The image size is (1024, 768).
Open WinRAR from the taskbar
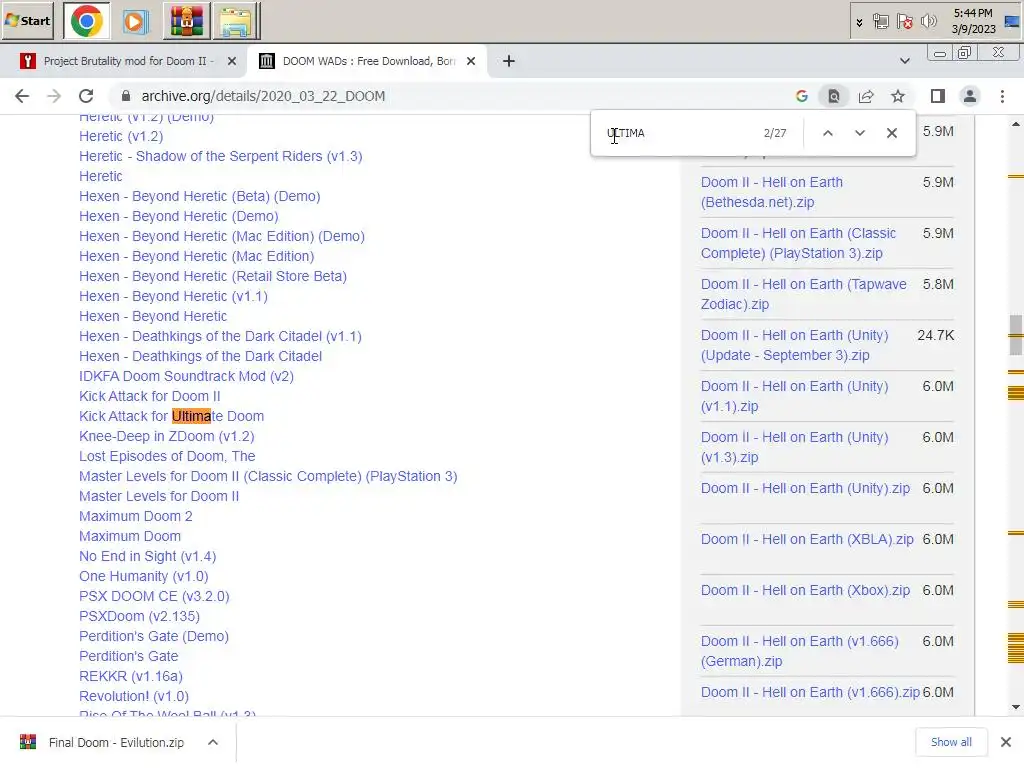pyautogui.click(x=187, y=21)
